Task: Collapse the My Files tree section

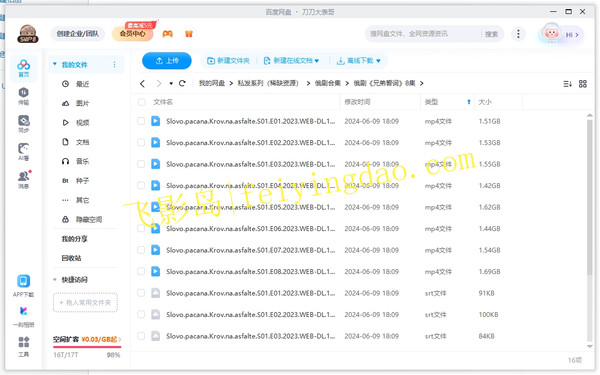Action: pyautogui.click(x=55, y=64)
